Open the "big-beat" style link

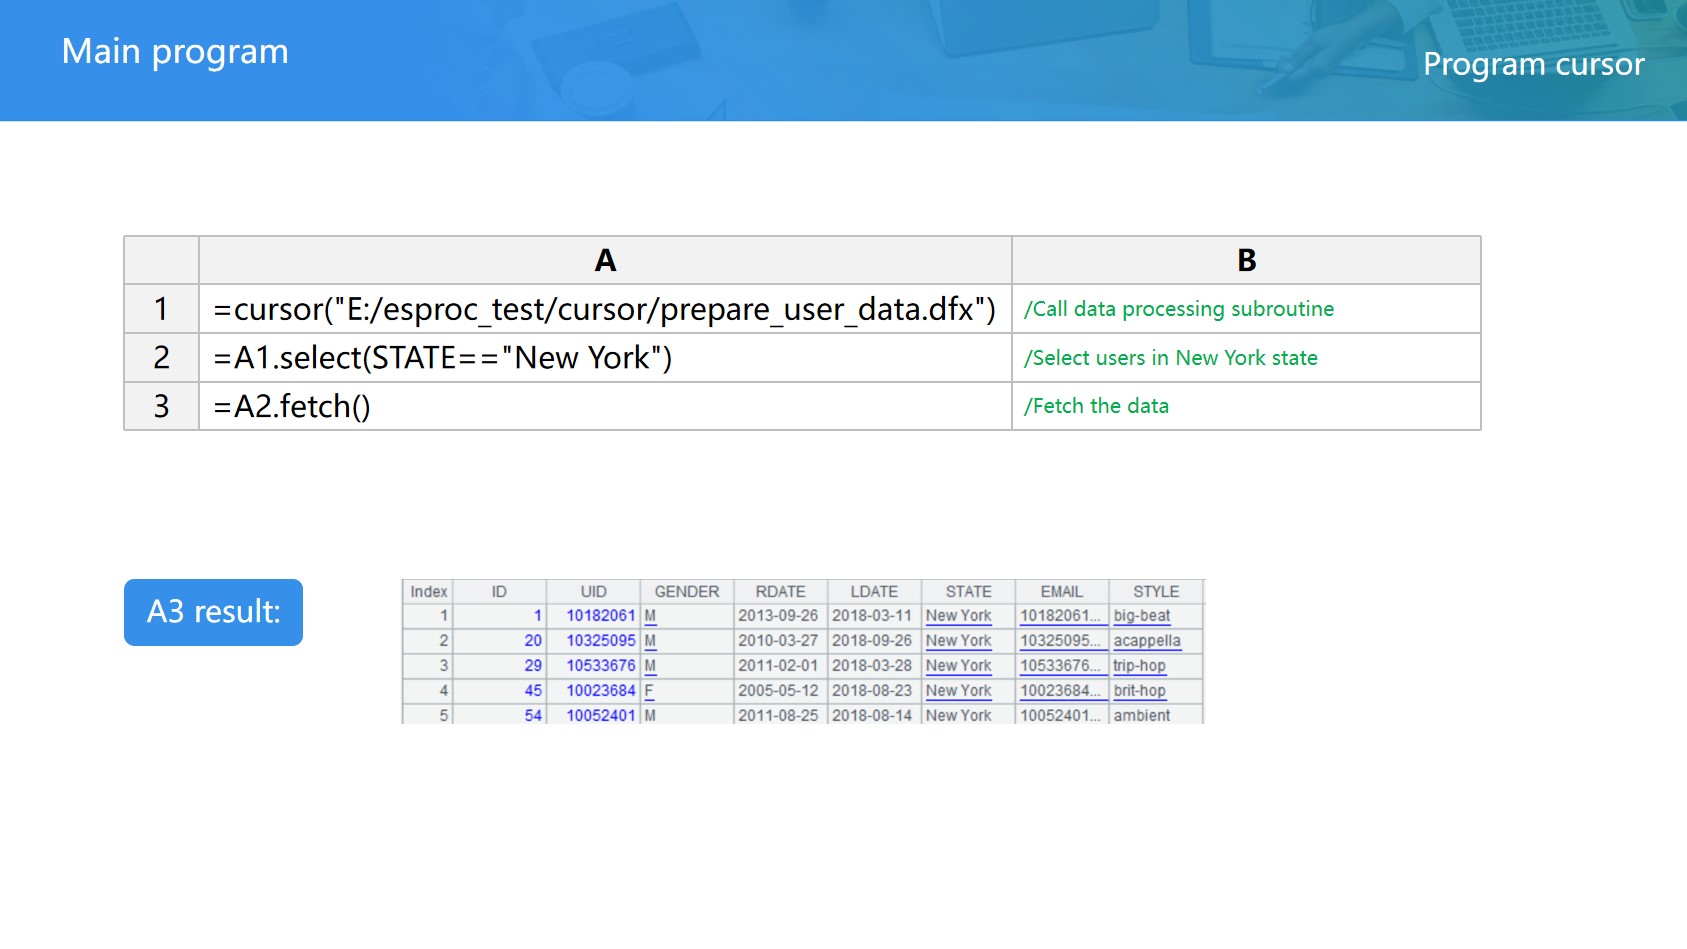(x=1141, y=616)
